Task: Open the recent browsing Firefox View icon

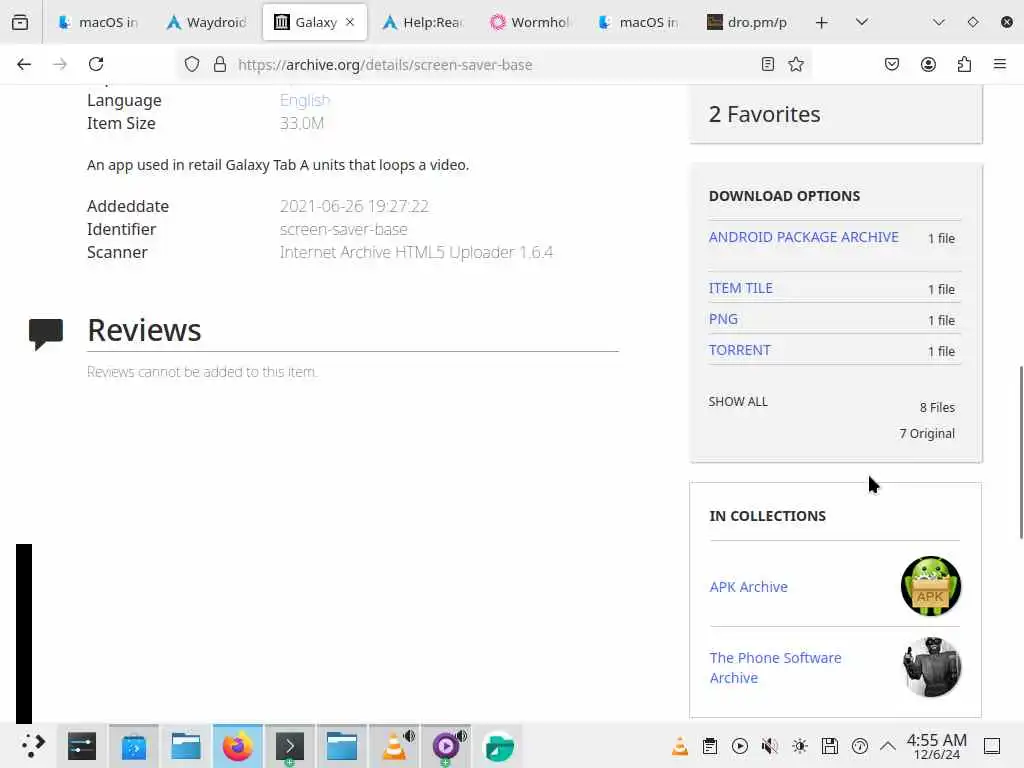Action: point(20,22)
